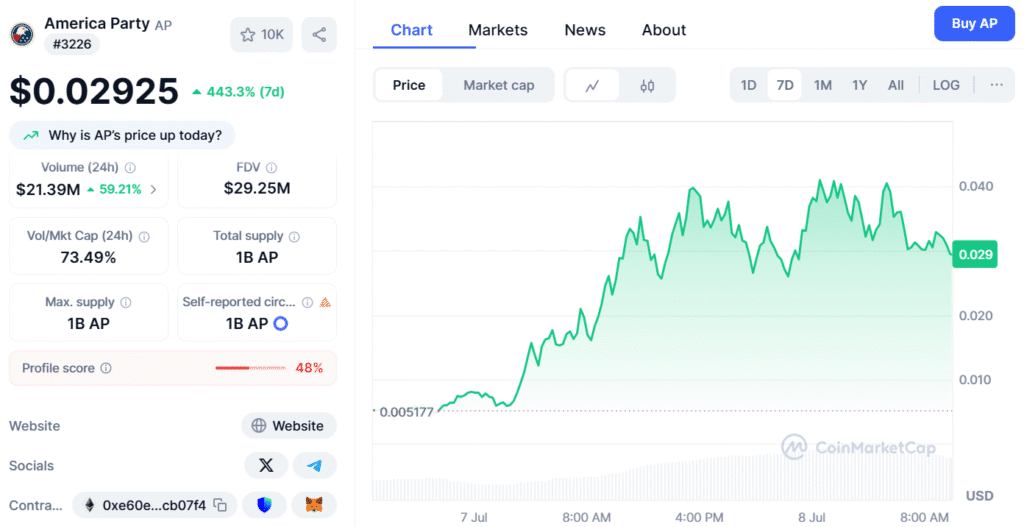
Task: Open the Telegram social link
Action: (x=315, y=465)
